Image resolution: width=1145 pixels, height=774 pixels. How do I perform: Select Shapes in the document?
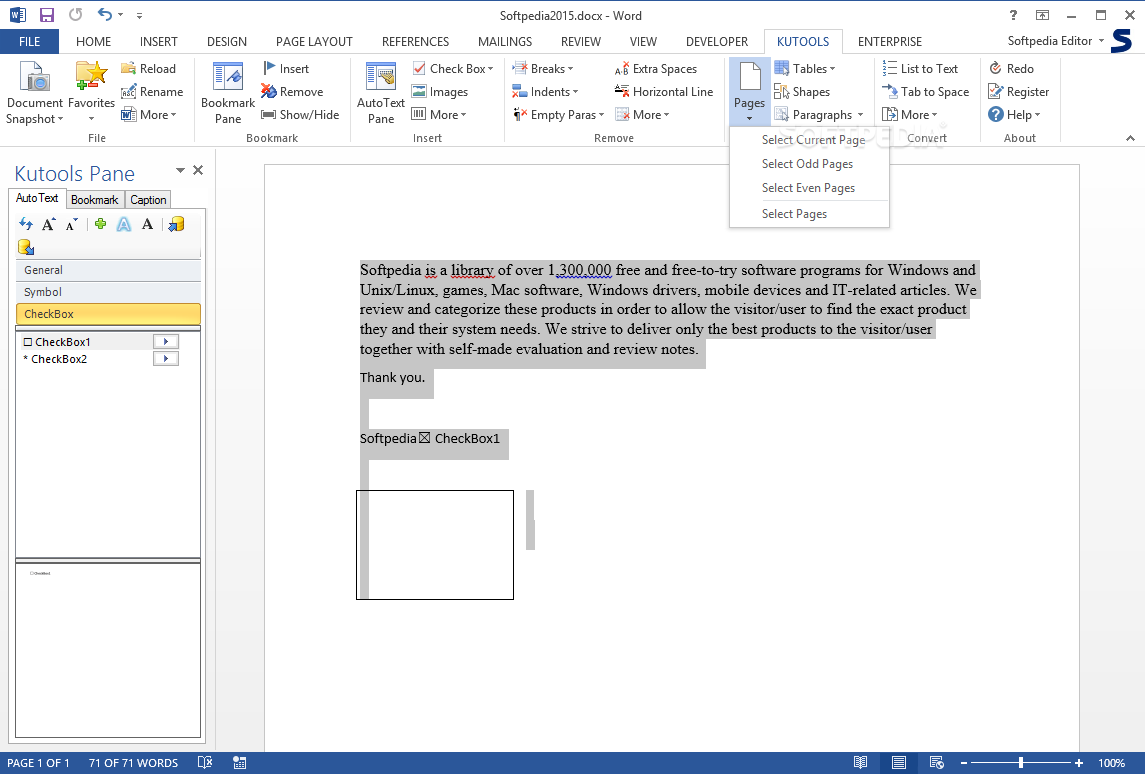pyautogui.click(x=802, y=92)
